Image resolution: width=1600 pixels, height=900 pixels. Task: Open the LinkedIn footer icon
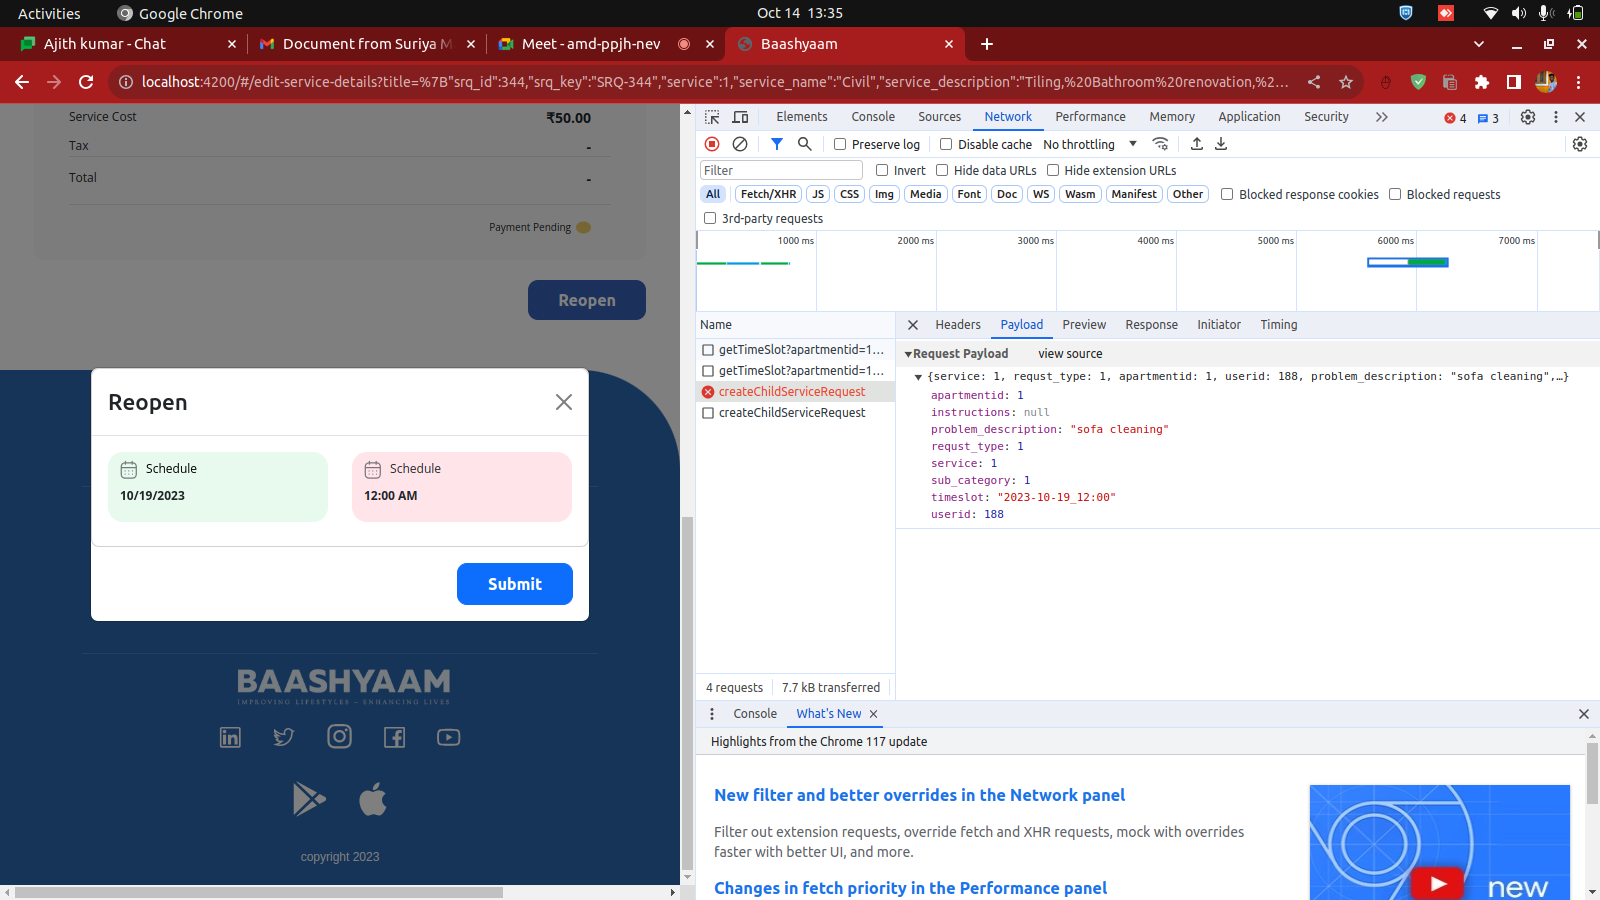coord(230,738)
